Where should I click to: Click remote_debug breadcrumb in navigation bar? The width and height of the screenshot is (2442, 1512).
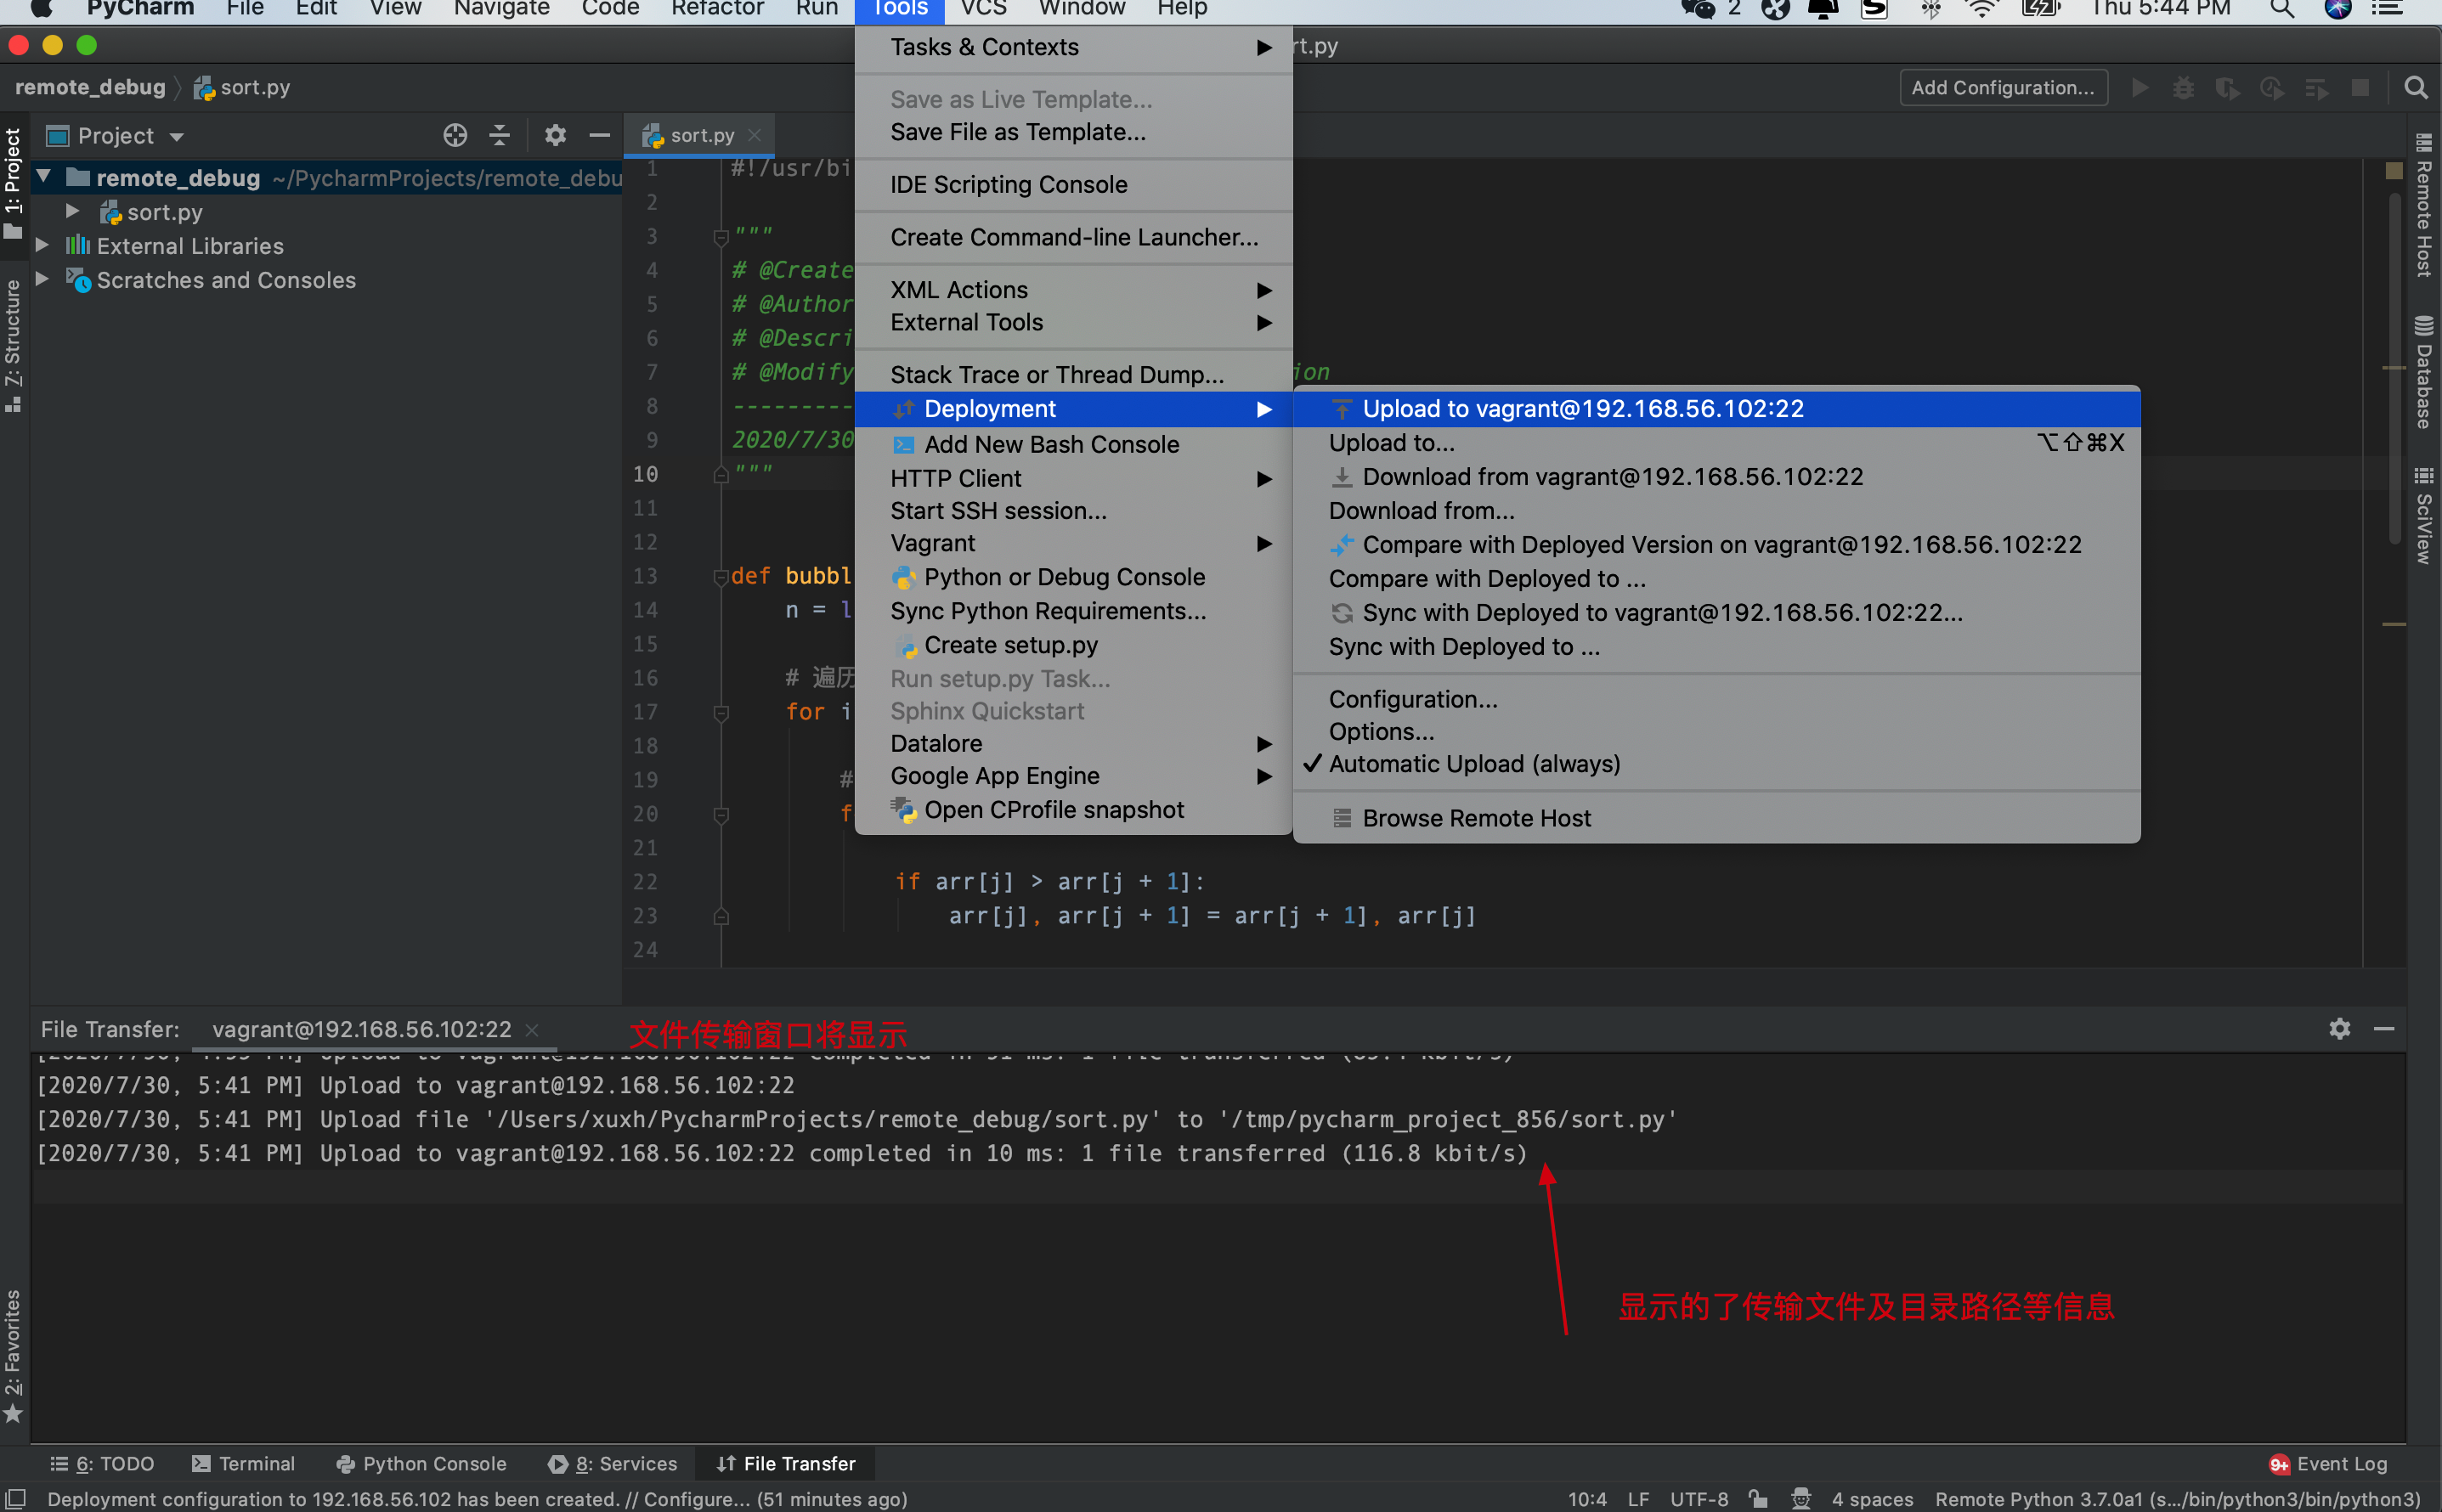coord(90,87)
